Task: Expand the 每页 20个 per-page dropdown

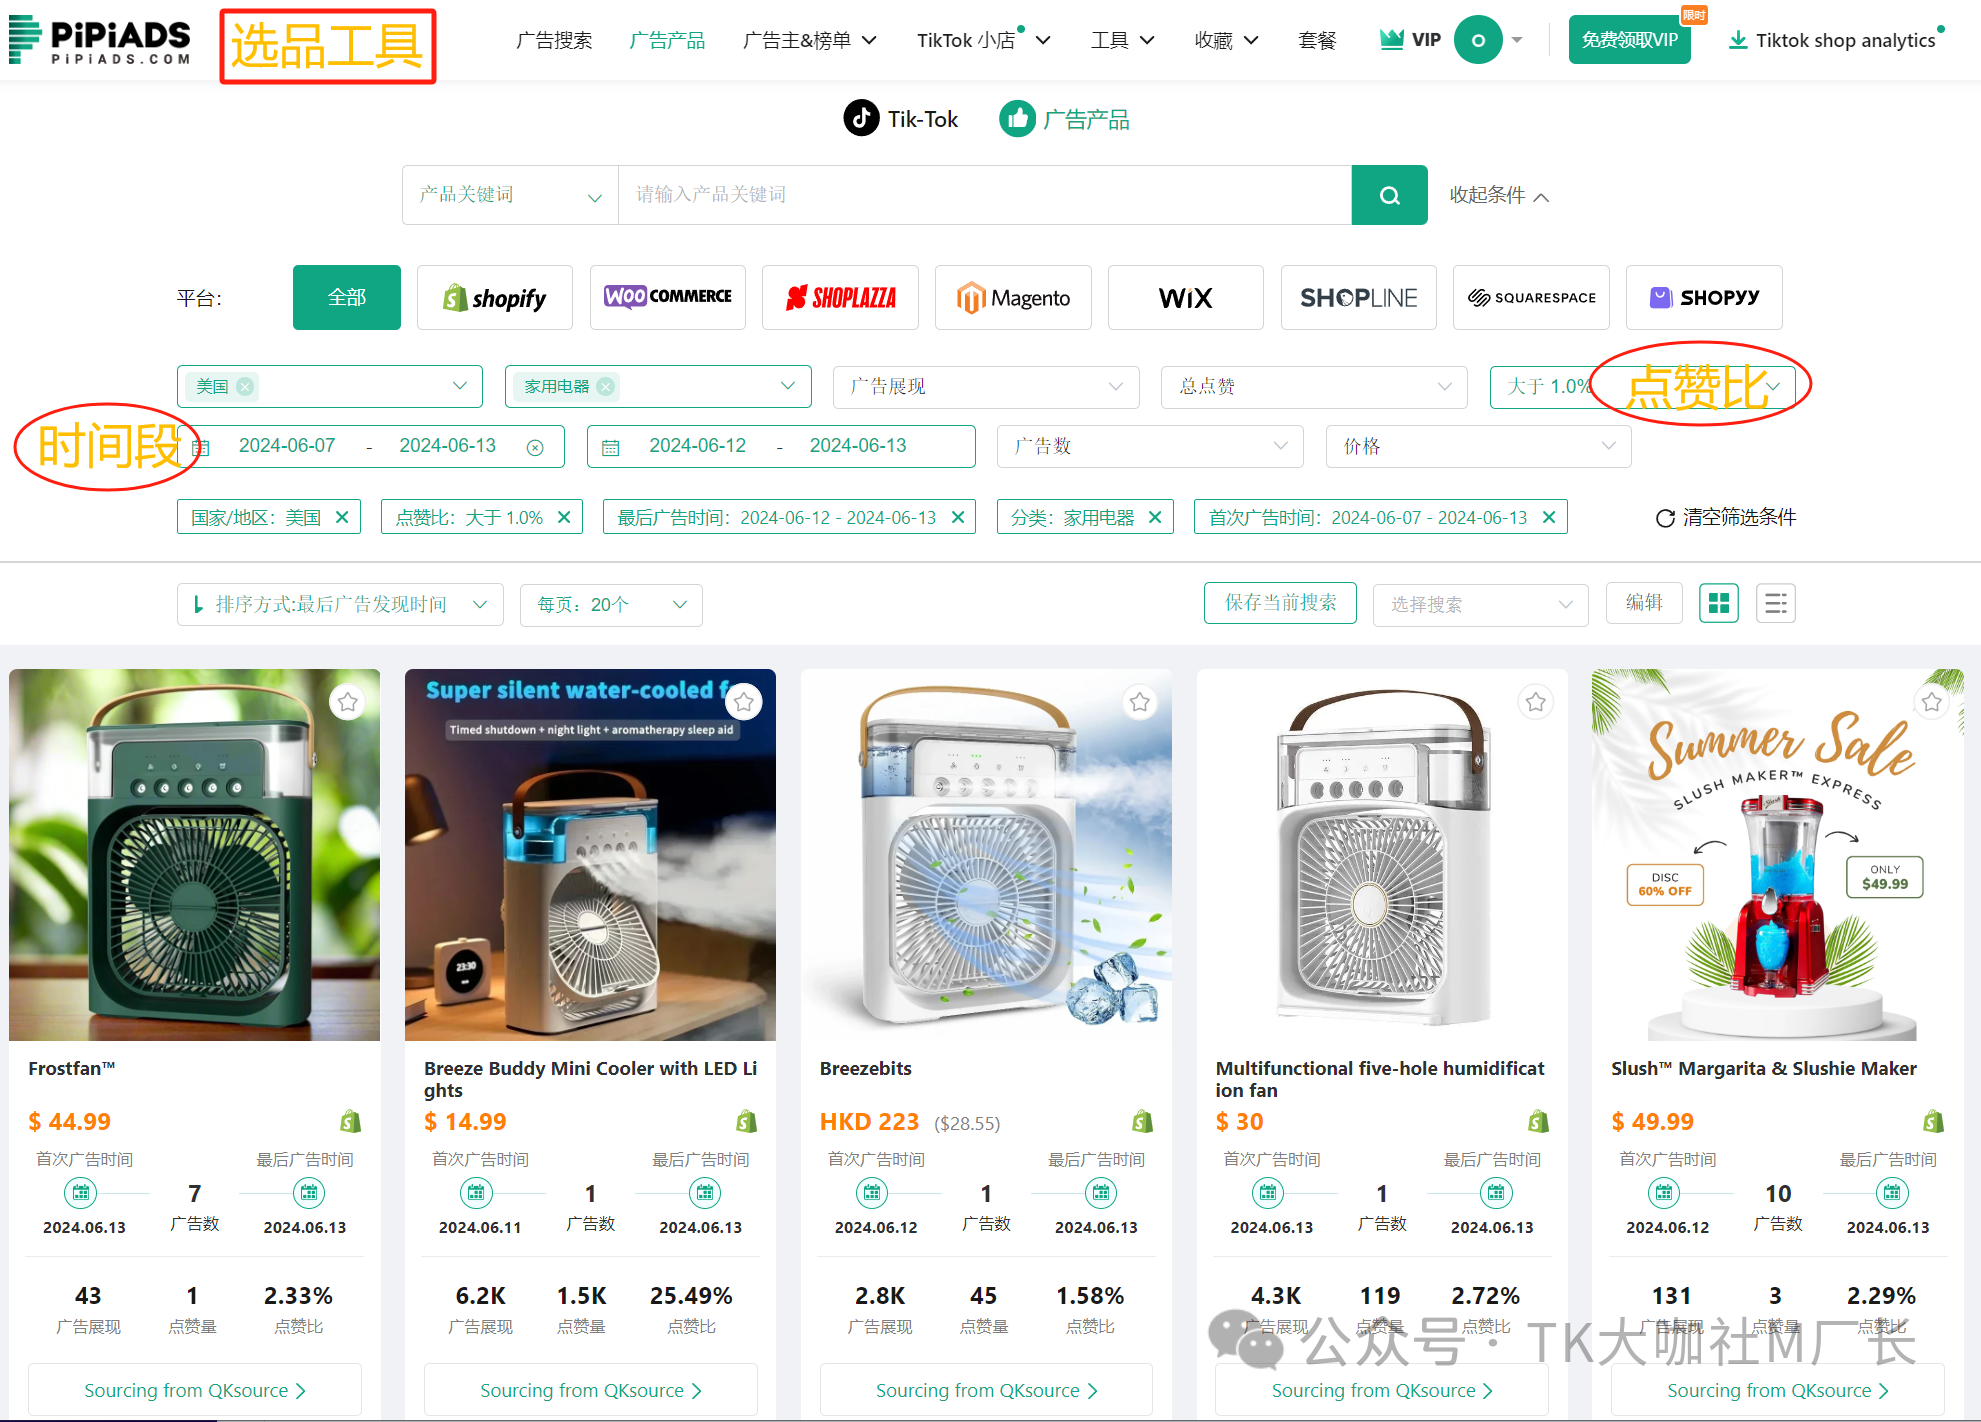Action: [611, 604]
